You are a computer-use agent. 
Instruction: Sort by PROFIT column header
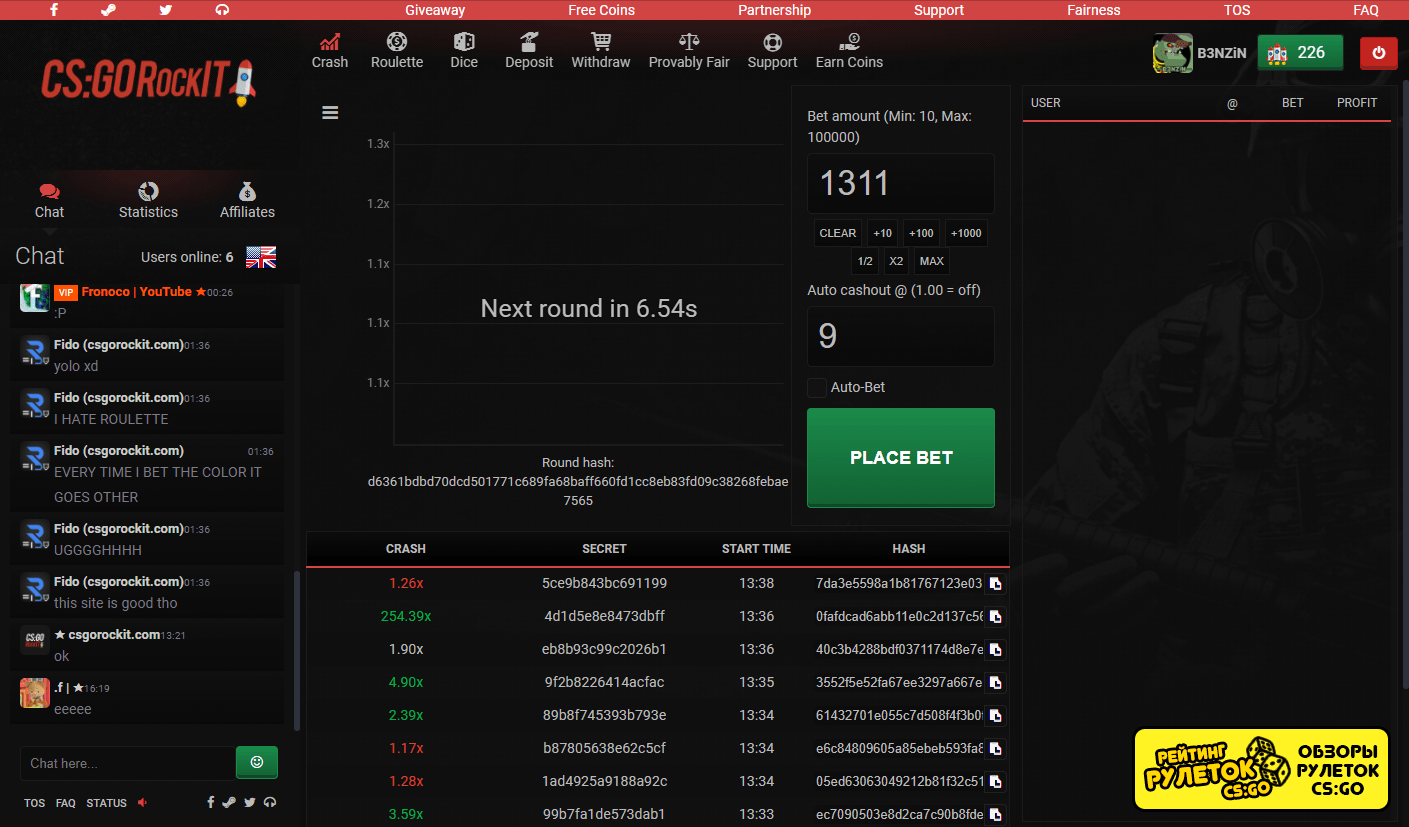point(1357,103)
